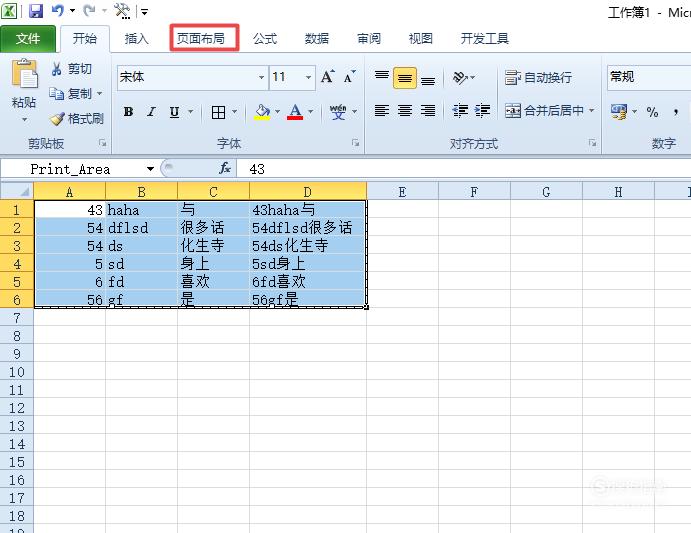This screenshot has width=691, height=533.
Task: Open the 字体 dialog launcher
Action: tap(355, 143)
